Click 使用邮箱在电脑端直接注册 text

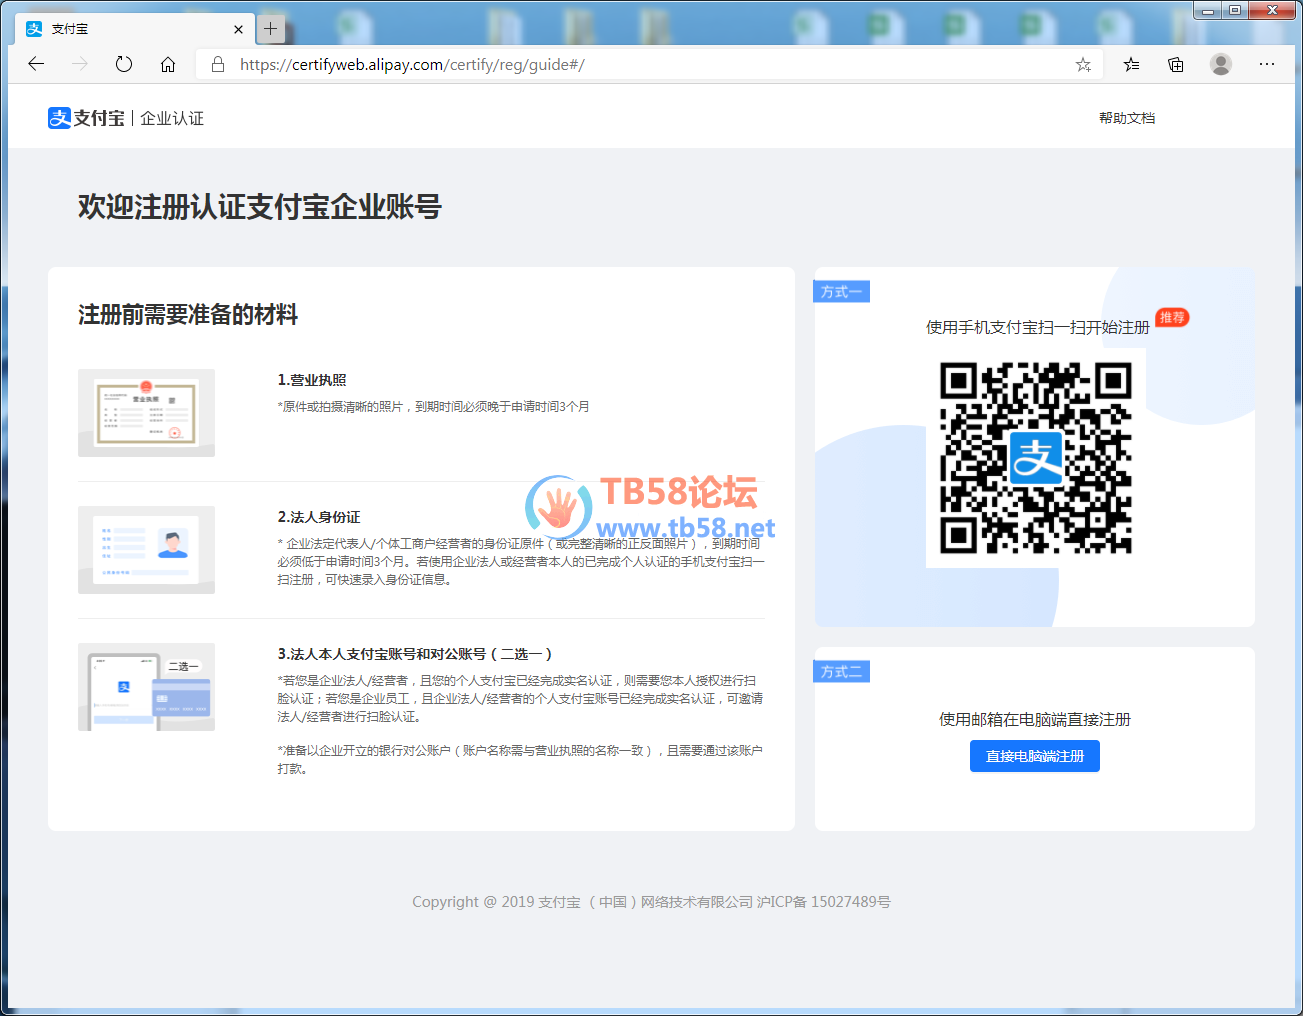[x=1035, y=719]
